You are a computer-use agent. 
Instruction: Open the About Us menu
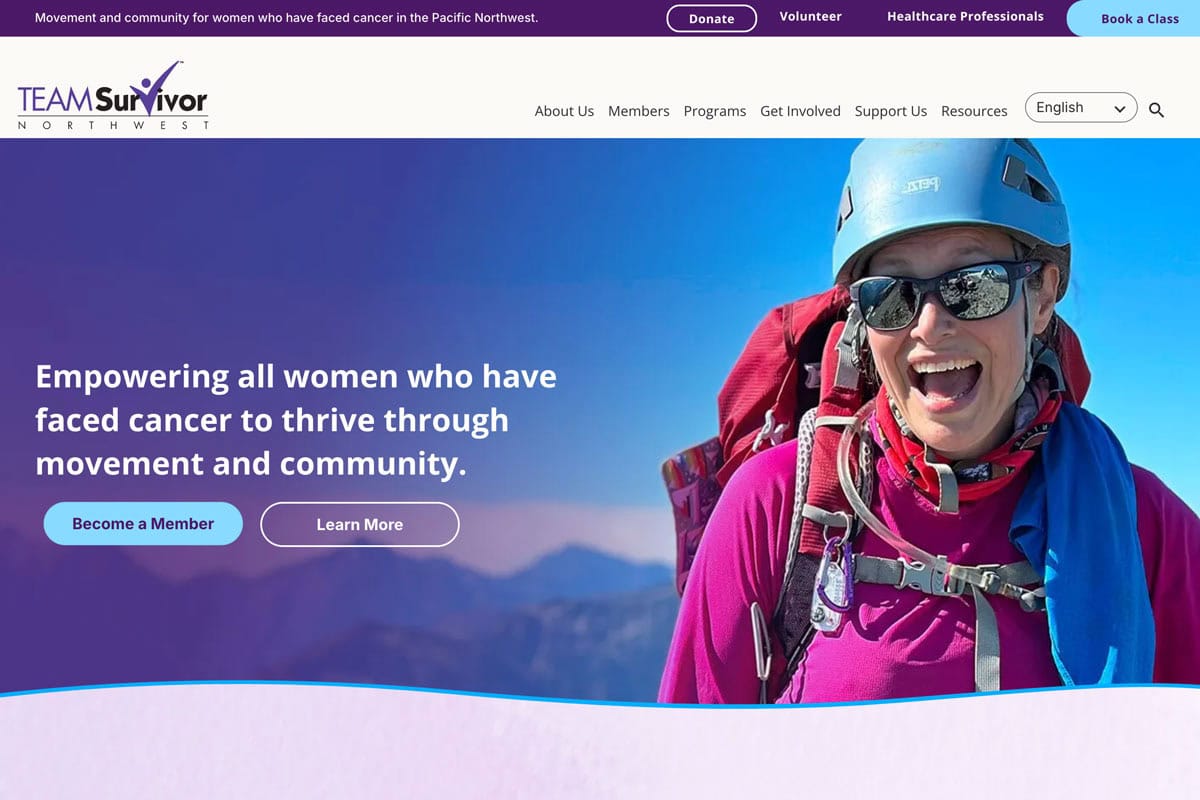pyautogui.click(x=564, y=111)
